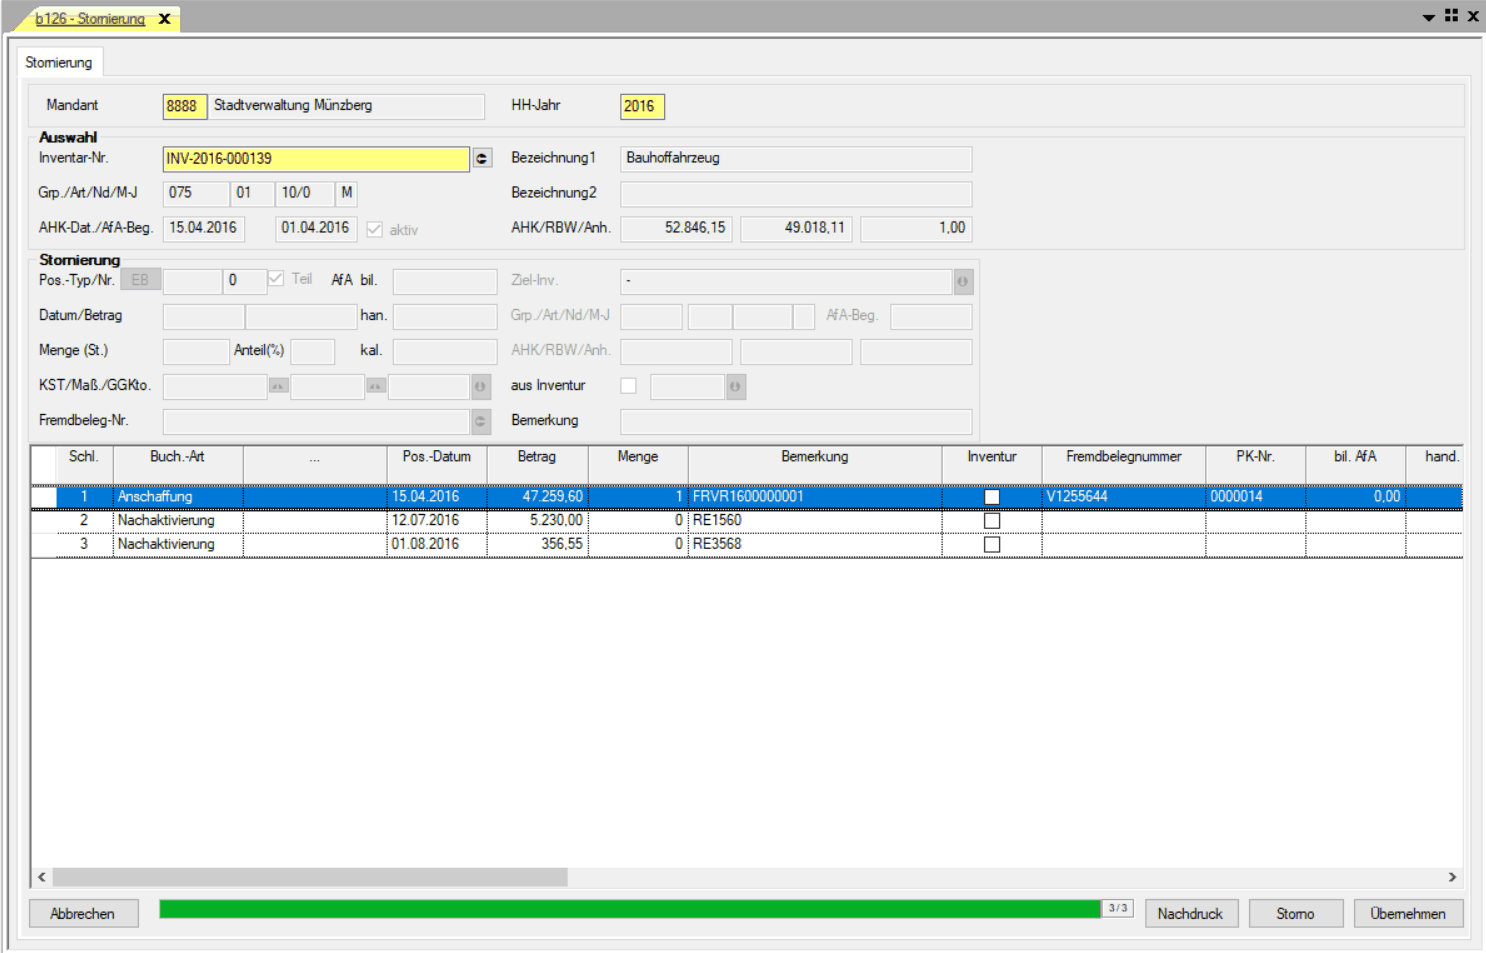Open the tab list dropdown arrow in title bar

click(x=1428, y=17)
